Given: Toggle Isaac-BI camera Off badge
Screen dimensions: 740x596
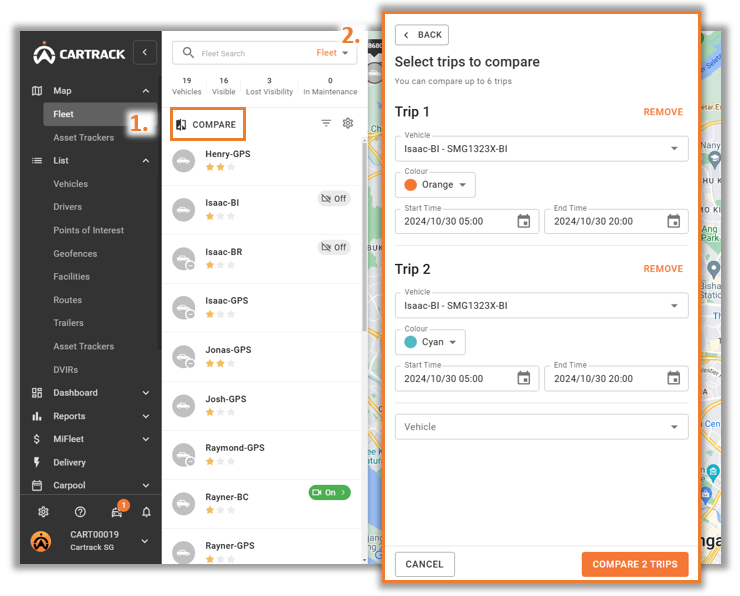Looking at the screenshot, I should pyautogui.click(x=334, y=199).
